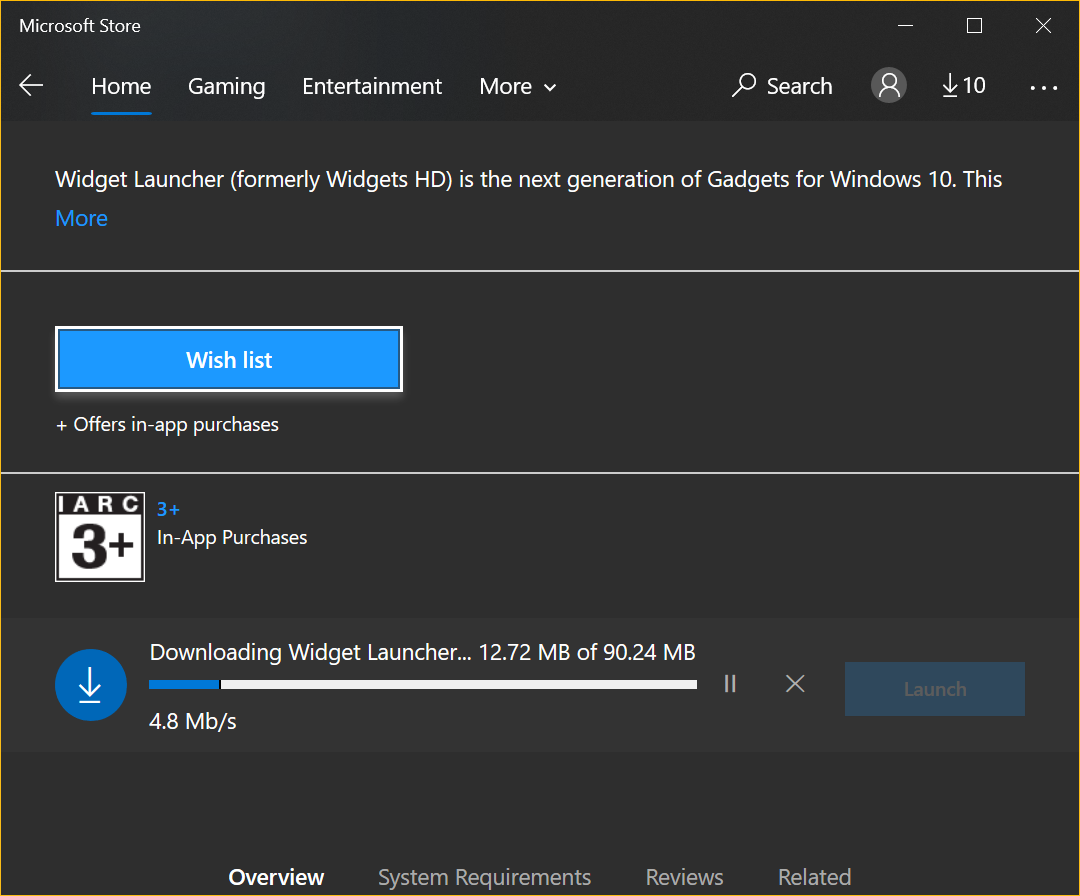1080x896 pixels.
Task: Expand the app description via More link
Action: pyautogui.click(x=81, y=218)
